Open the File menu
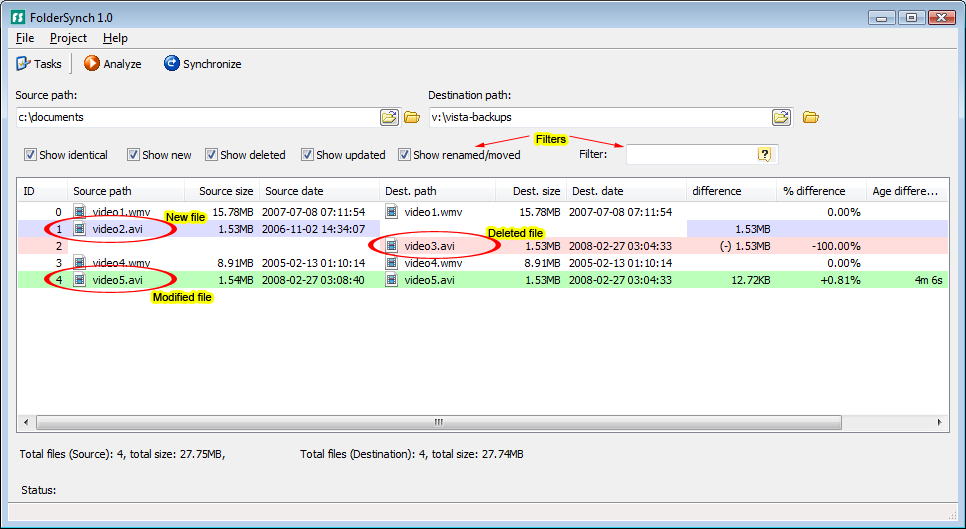Viewport: 966px width, 529px height. click(x=25, y=38)
